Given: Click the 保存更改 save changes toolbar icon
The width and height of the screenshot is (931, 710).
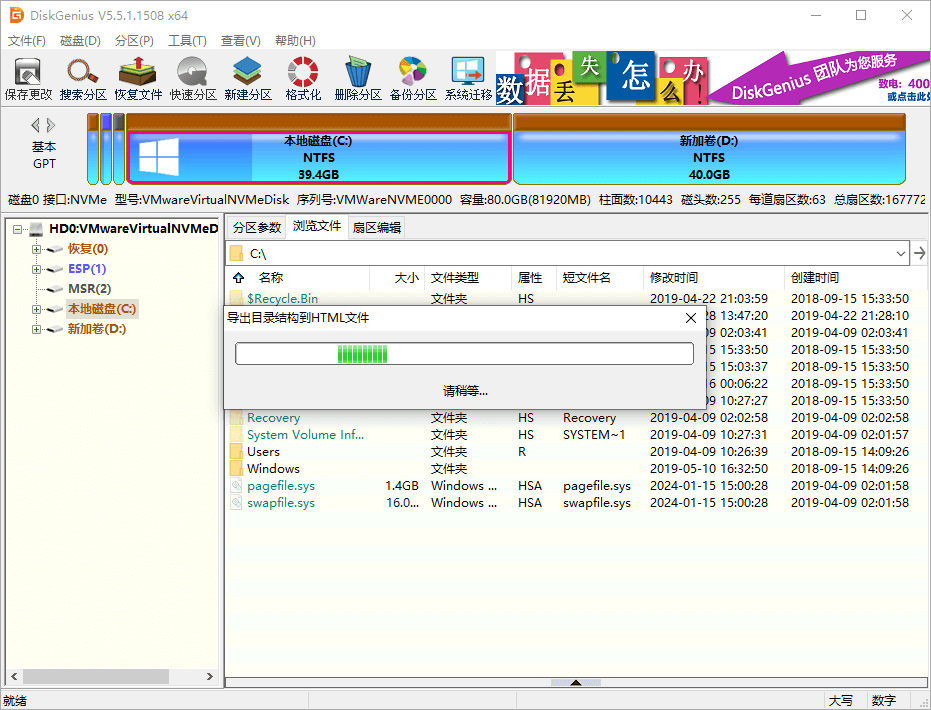Looking at the screenshot, I should pos(28,78).
